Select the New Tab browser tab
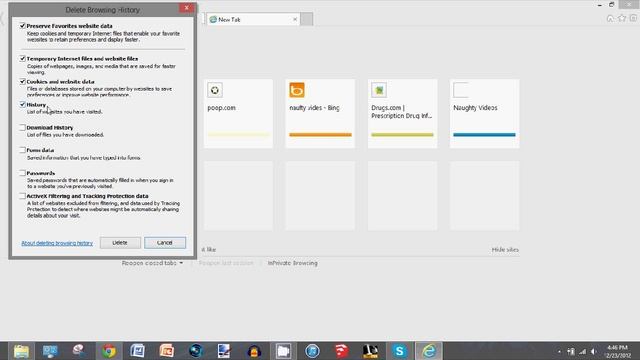Viewport: 640px width, 360px height. (x=253, y=19)
